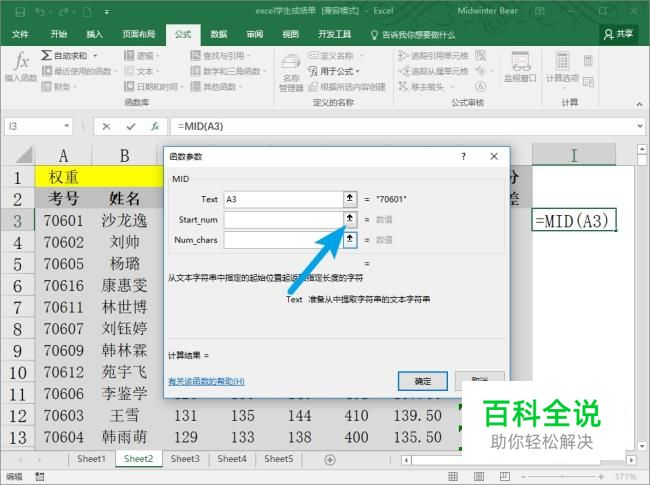Screen dimensions: 650x485
Task: Click Trace Dependents
Action: click(x=433, y=71)
